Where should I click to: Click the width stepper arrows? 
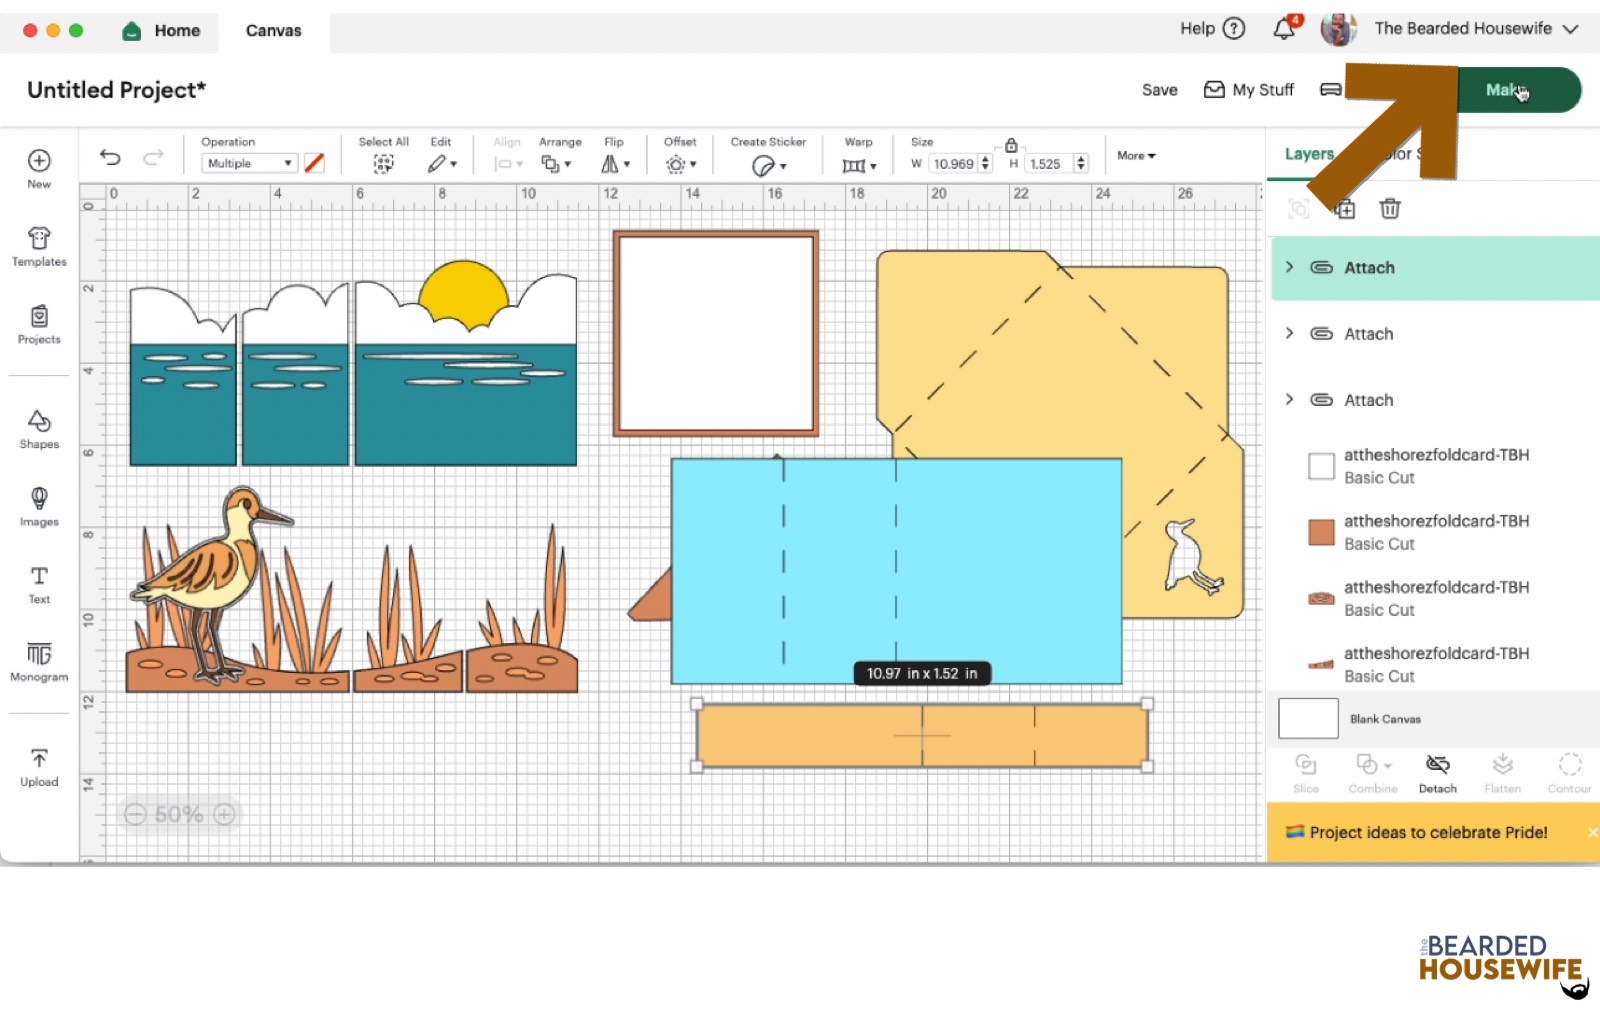click(985, 163)
